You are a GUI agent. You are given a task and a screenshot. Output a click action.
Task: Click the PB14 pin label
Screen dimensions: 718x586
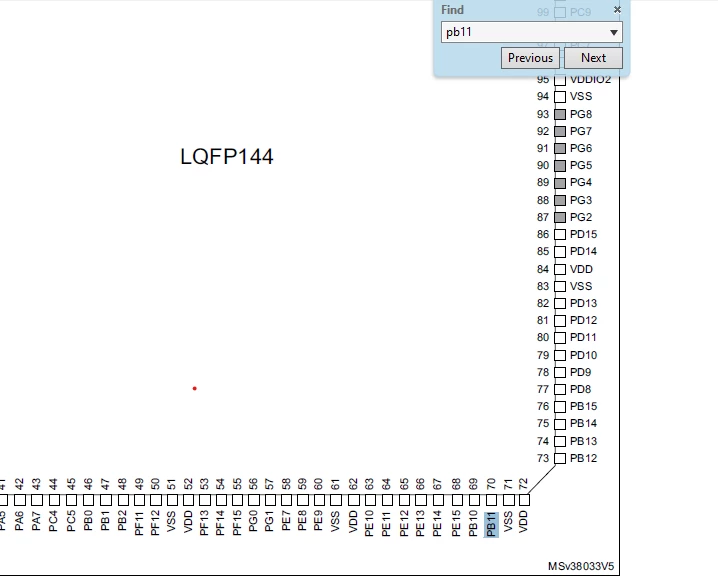pyautogui.click(x=583, y=423)
